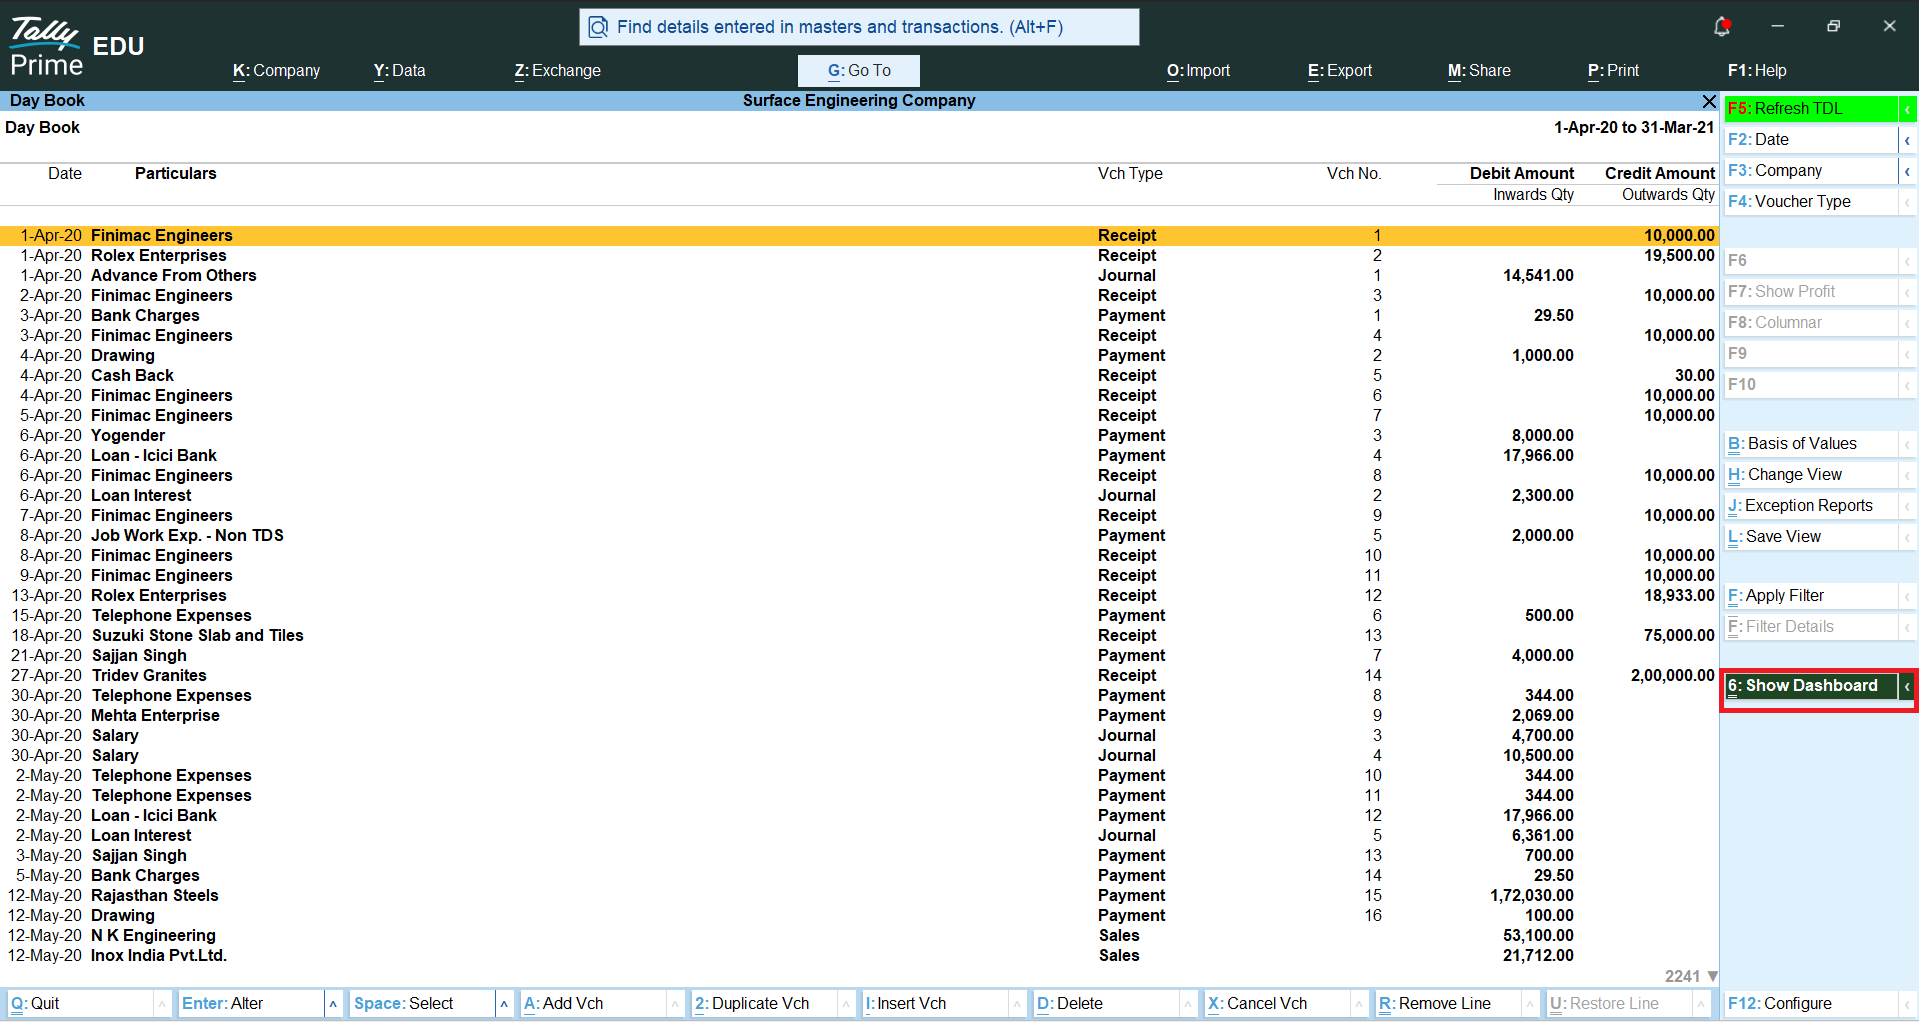1919x1022 pixels.
Task: Click 6: Show Dashboard button
Action: click(1811, 686)
